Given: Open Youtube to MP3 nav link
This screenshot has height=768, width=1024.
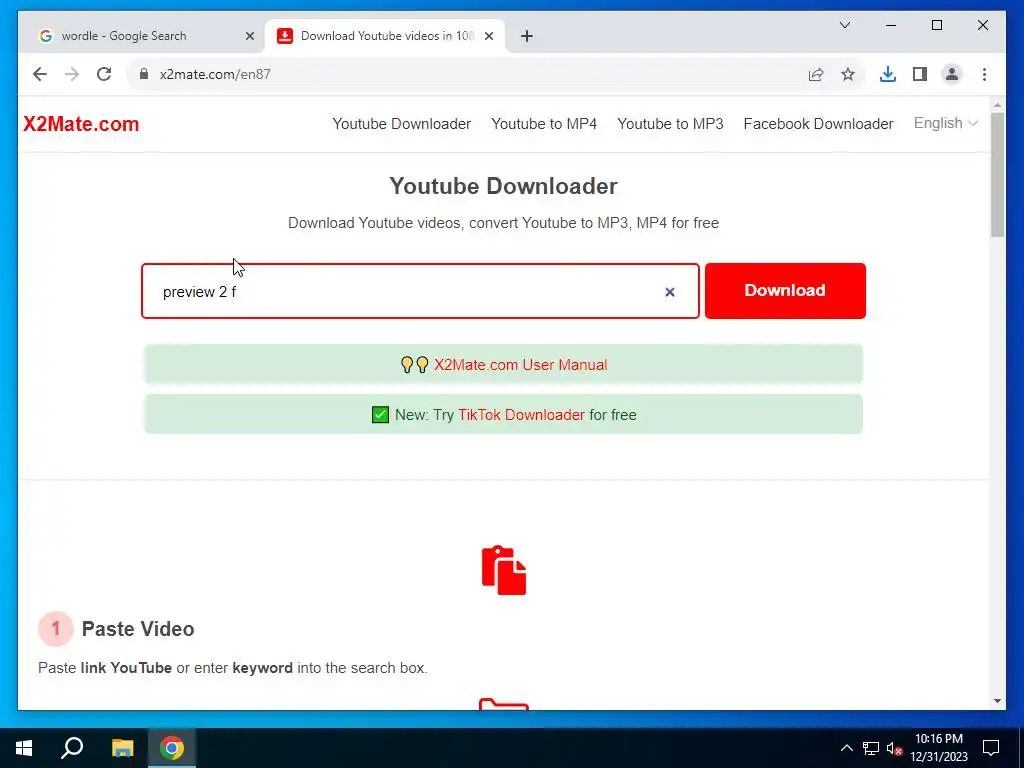Looking at the screenshot, I should [670, 124].
